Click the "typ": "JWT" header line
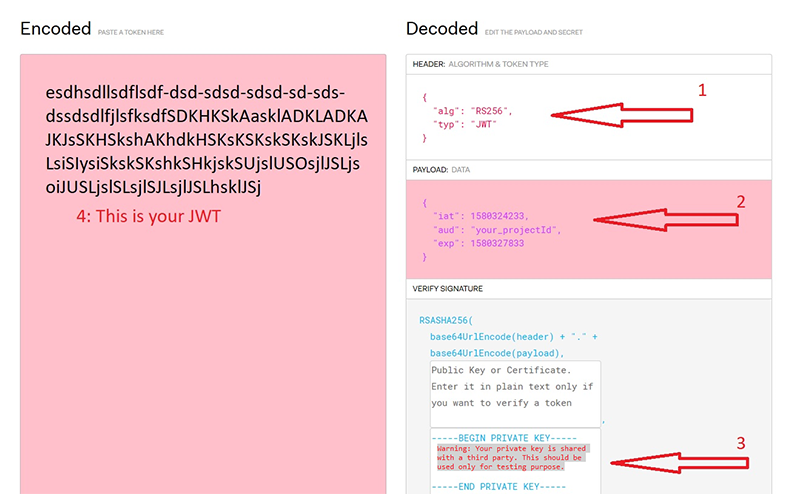The width and height of the screenshot is (800, 494). (x=464, y=124)
